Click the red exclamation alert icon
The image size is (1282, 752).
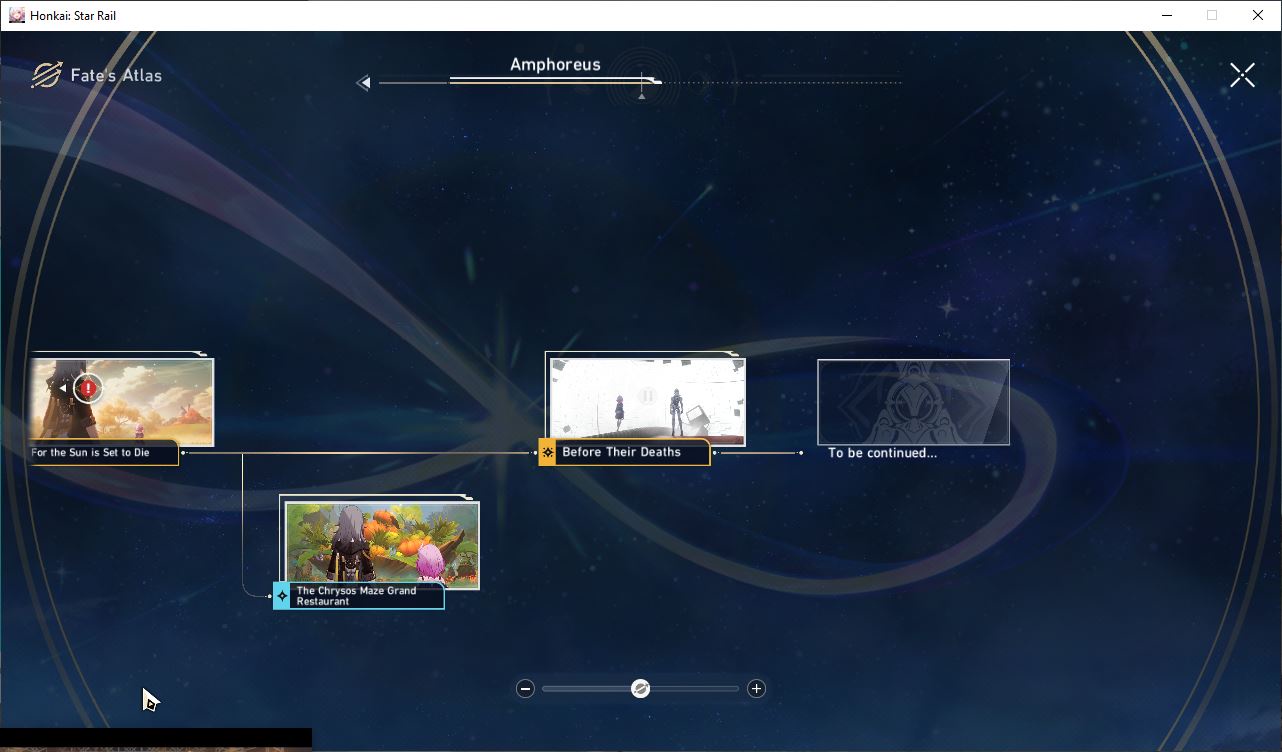pos(88,388)
